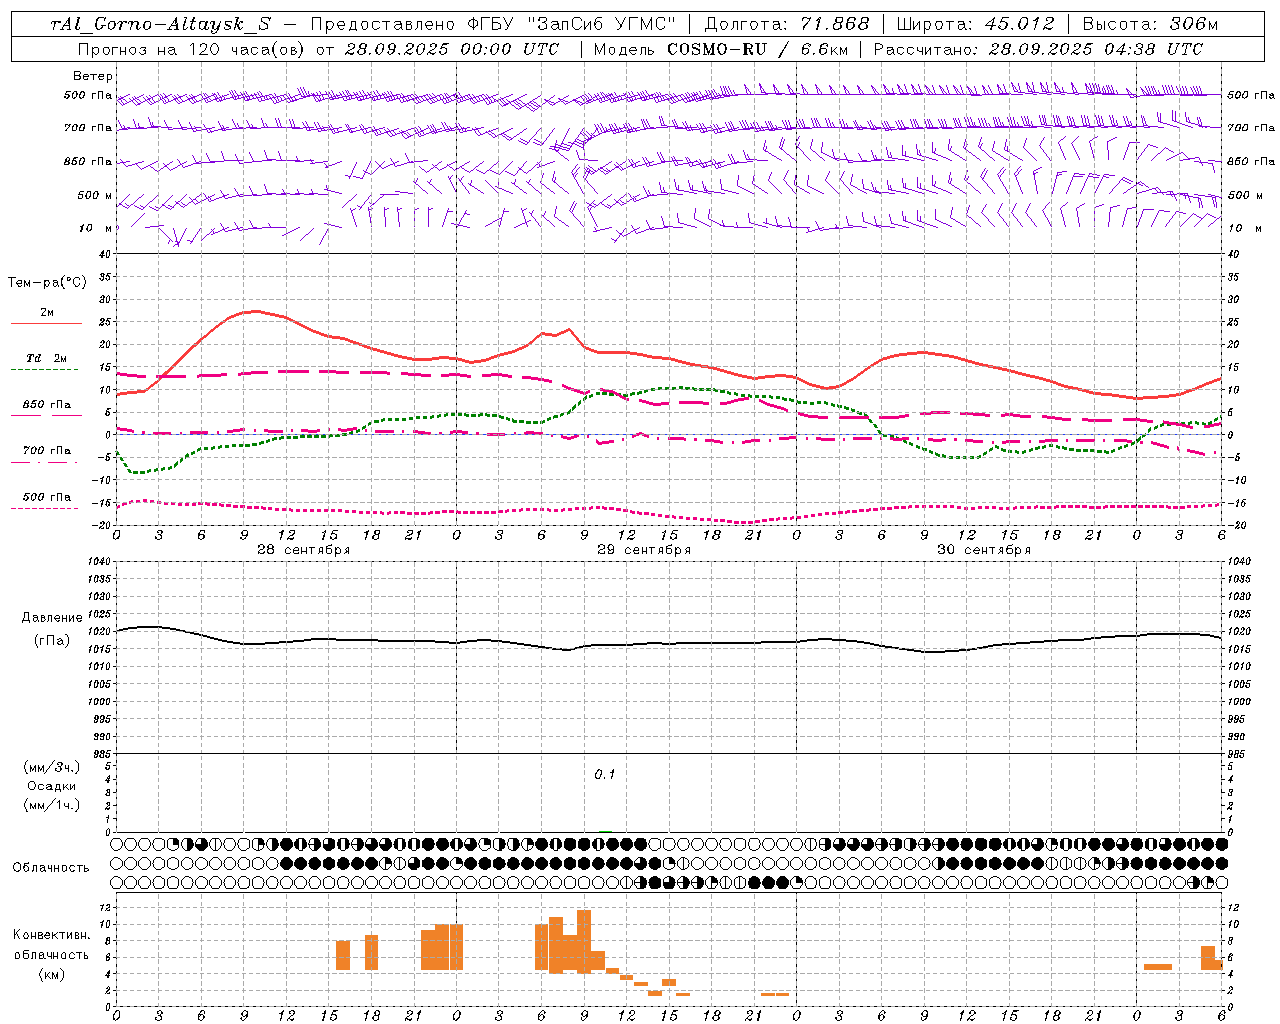Click the Высота: 306м value

coord(1151,25)
